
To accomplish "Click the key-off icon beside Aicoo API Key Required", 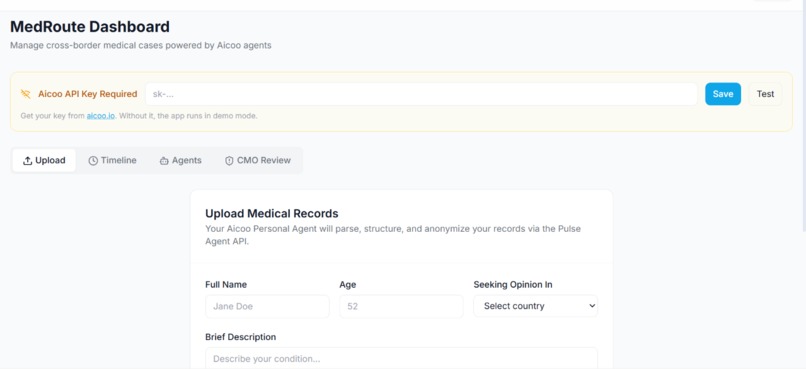I will (26, 94).
